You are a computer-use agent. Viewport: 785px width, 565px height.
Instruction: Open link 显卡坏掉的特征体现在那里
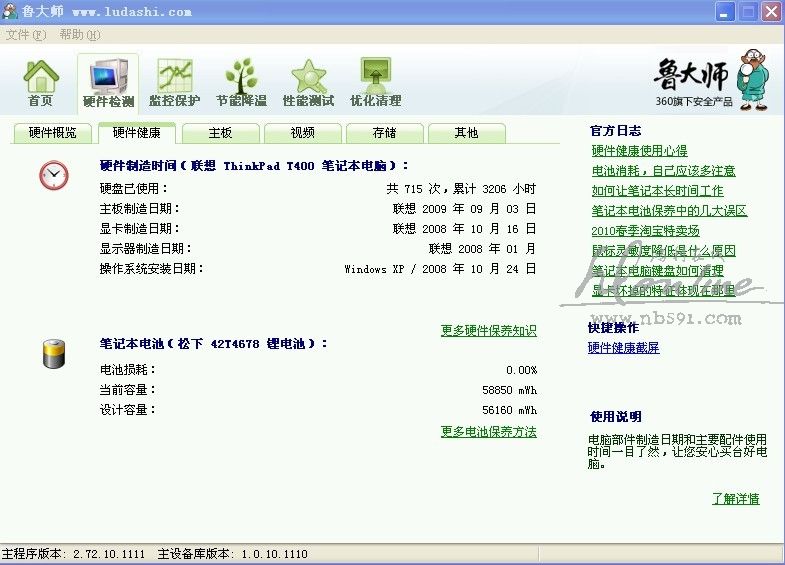coord(663,291)
